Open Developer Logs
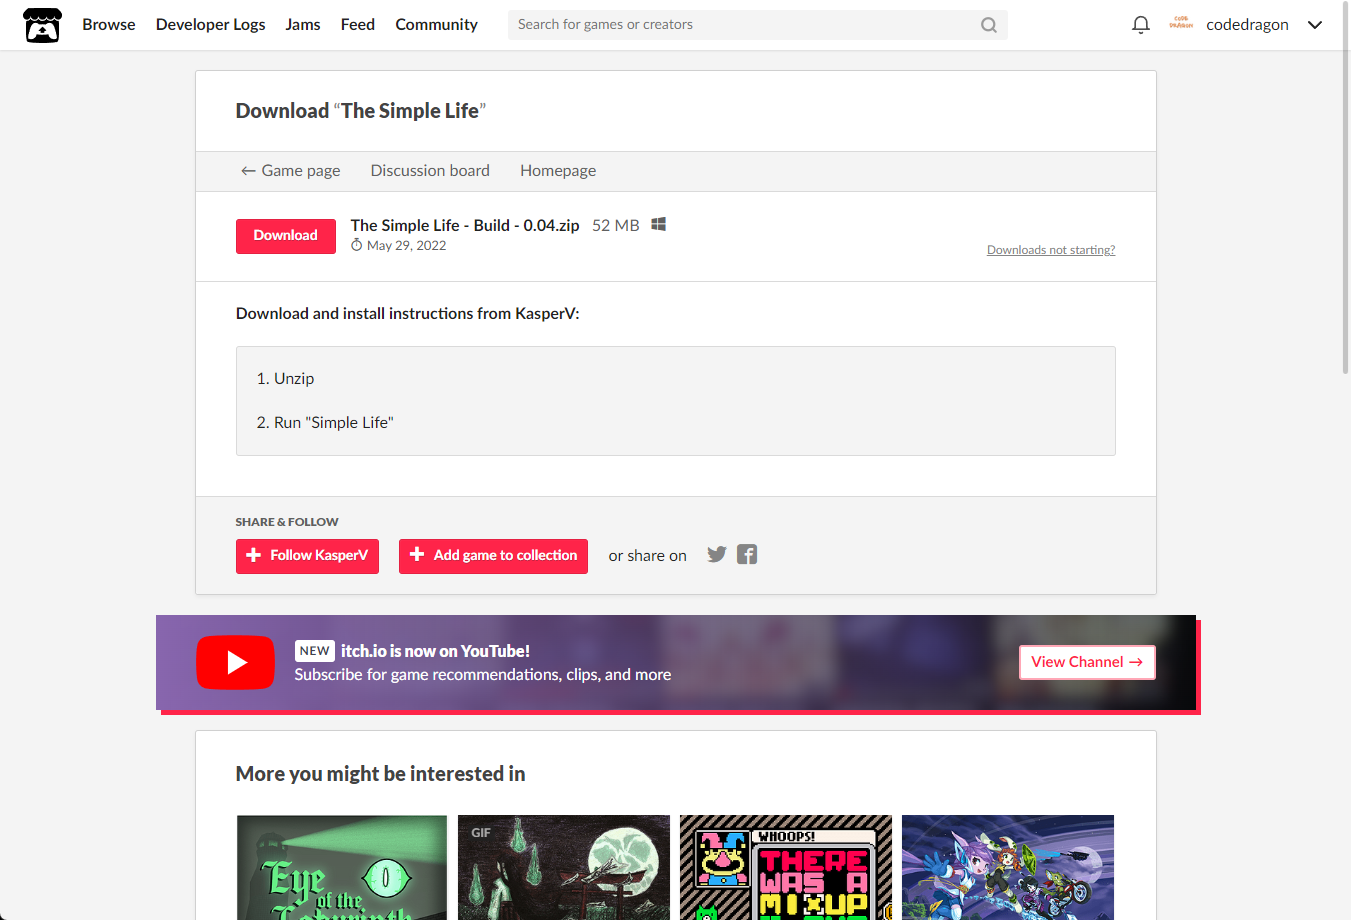1351x920 pixels. (211, 24)
